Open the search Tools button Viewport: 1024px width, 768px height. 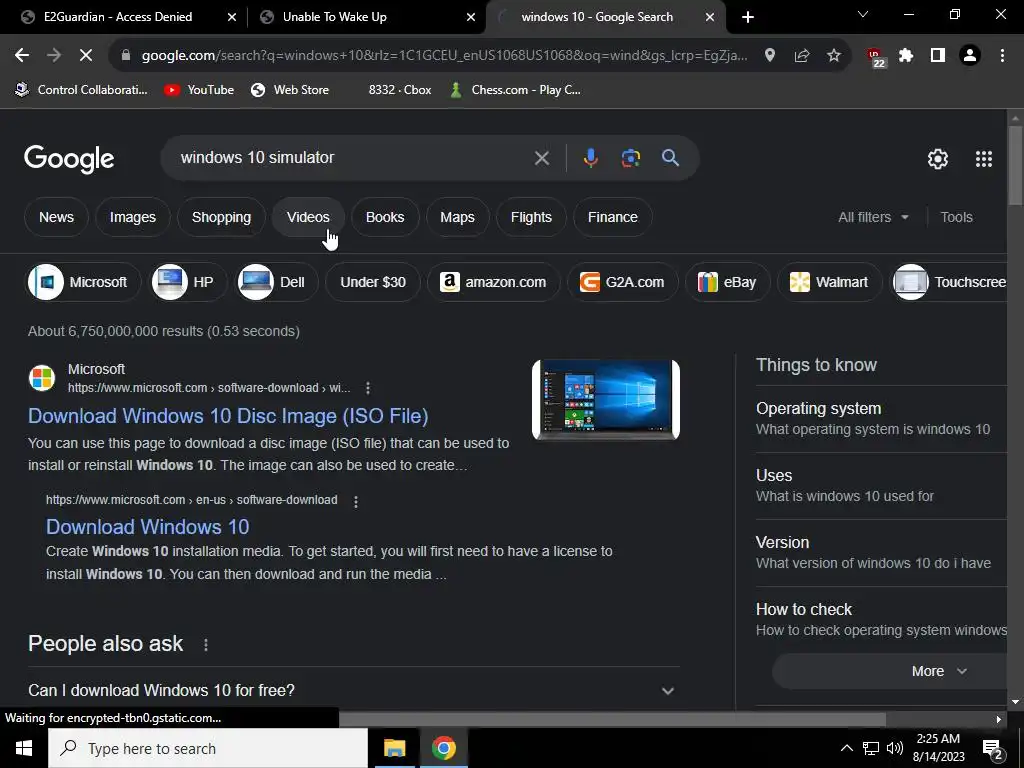956,217
